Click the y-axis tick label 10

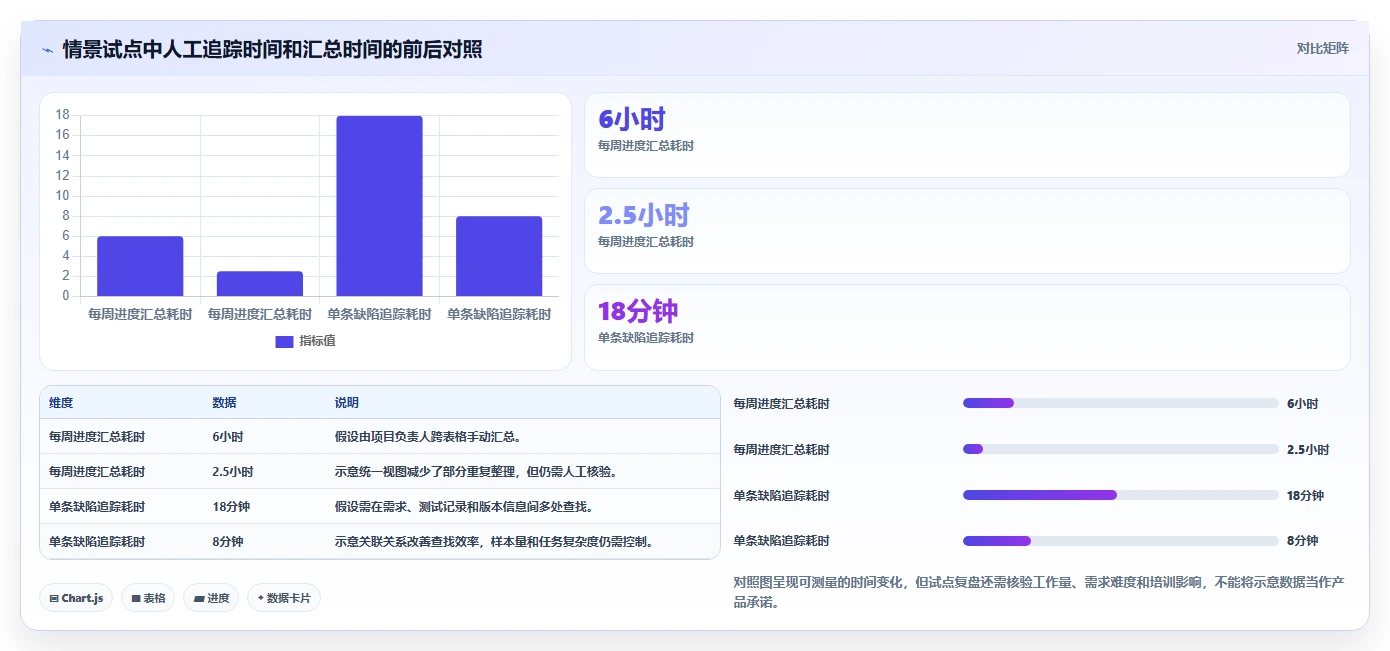62,196
